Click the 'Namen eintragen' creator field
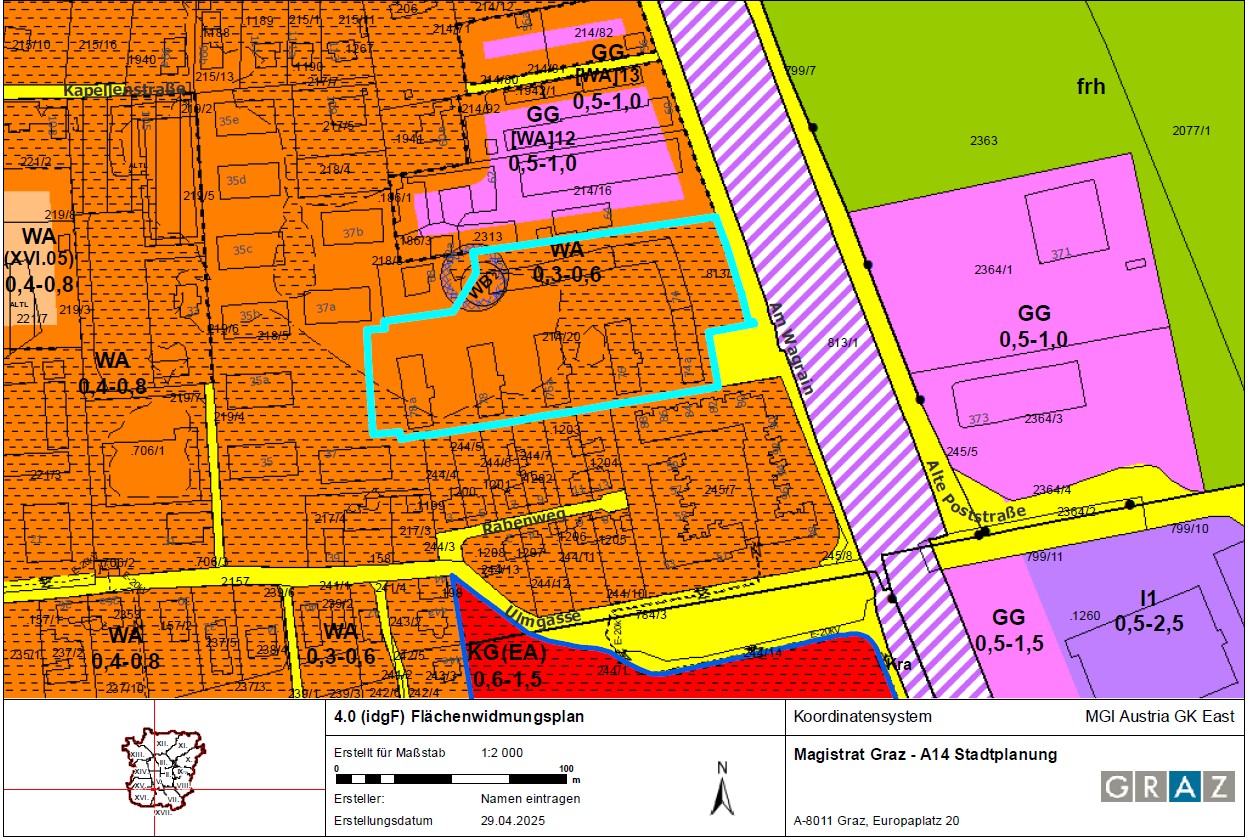 coord(530,799)
